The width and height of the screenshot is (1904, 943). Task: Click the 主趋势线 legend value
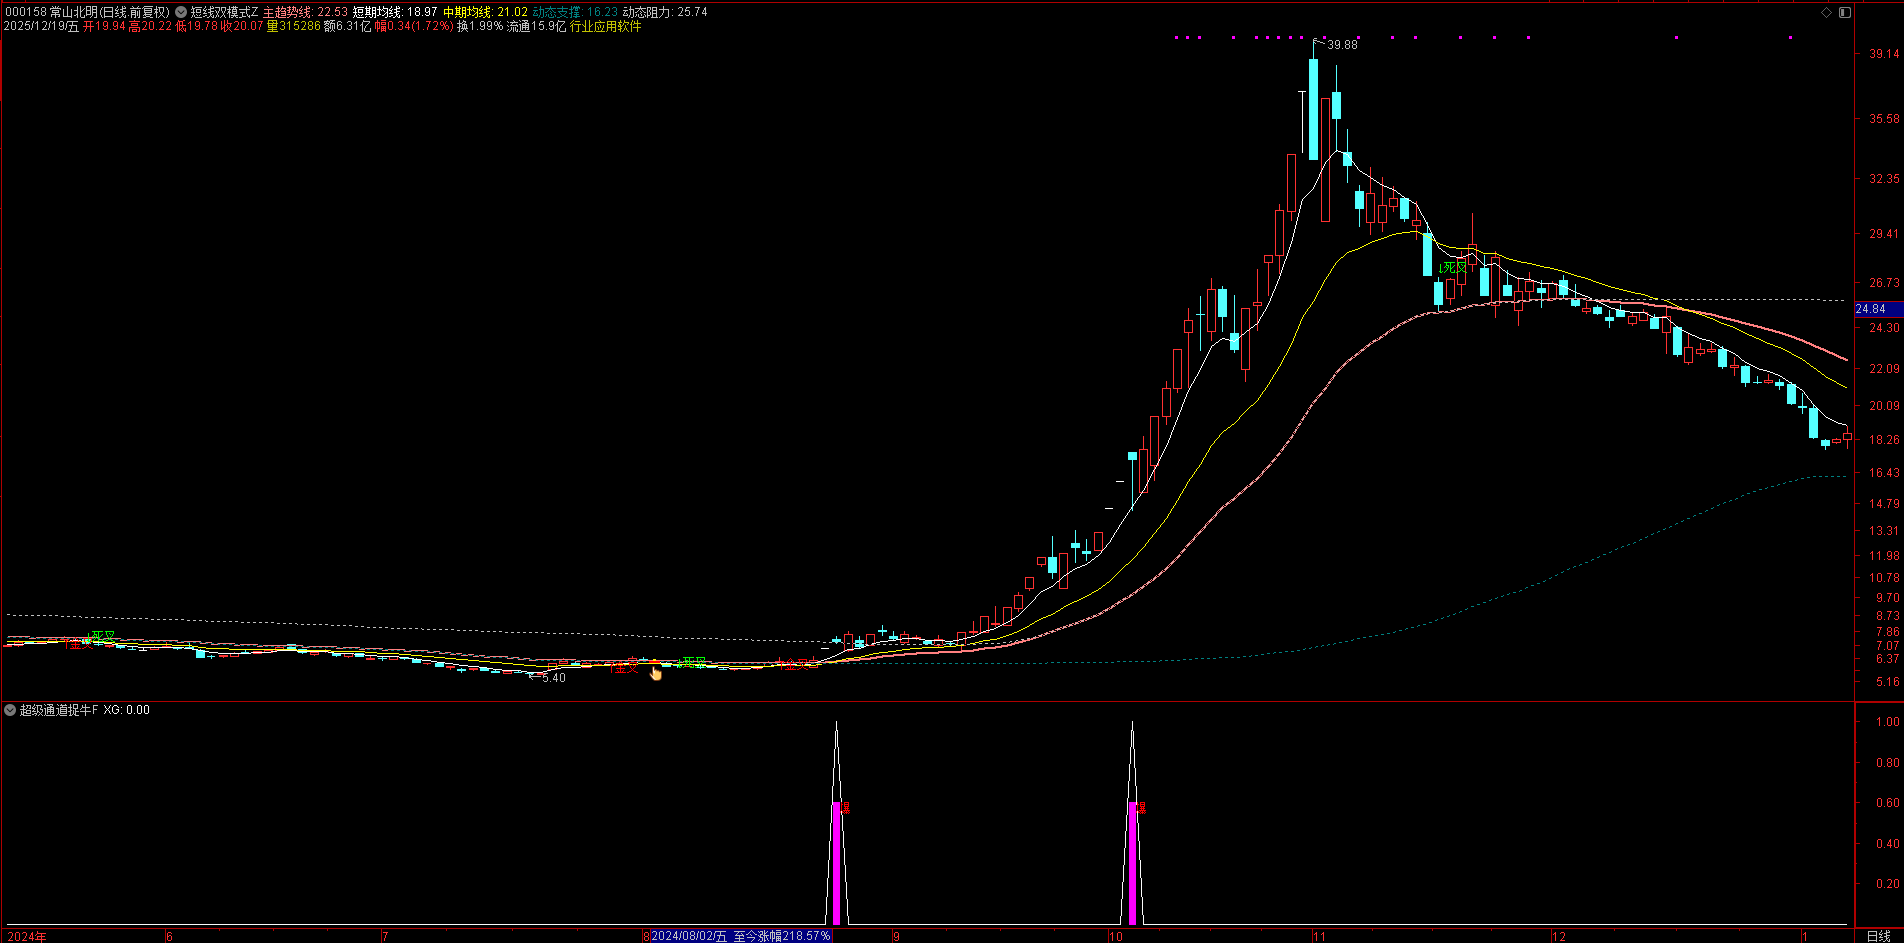(305, 12)
